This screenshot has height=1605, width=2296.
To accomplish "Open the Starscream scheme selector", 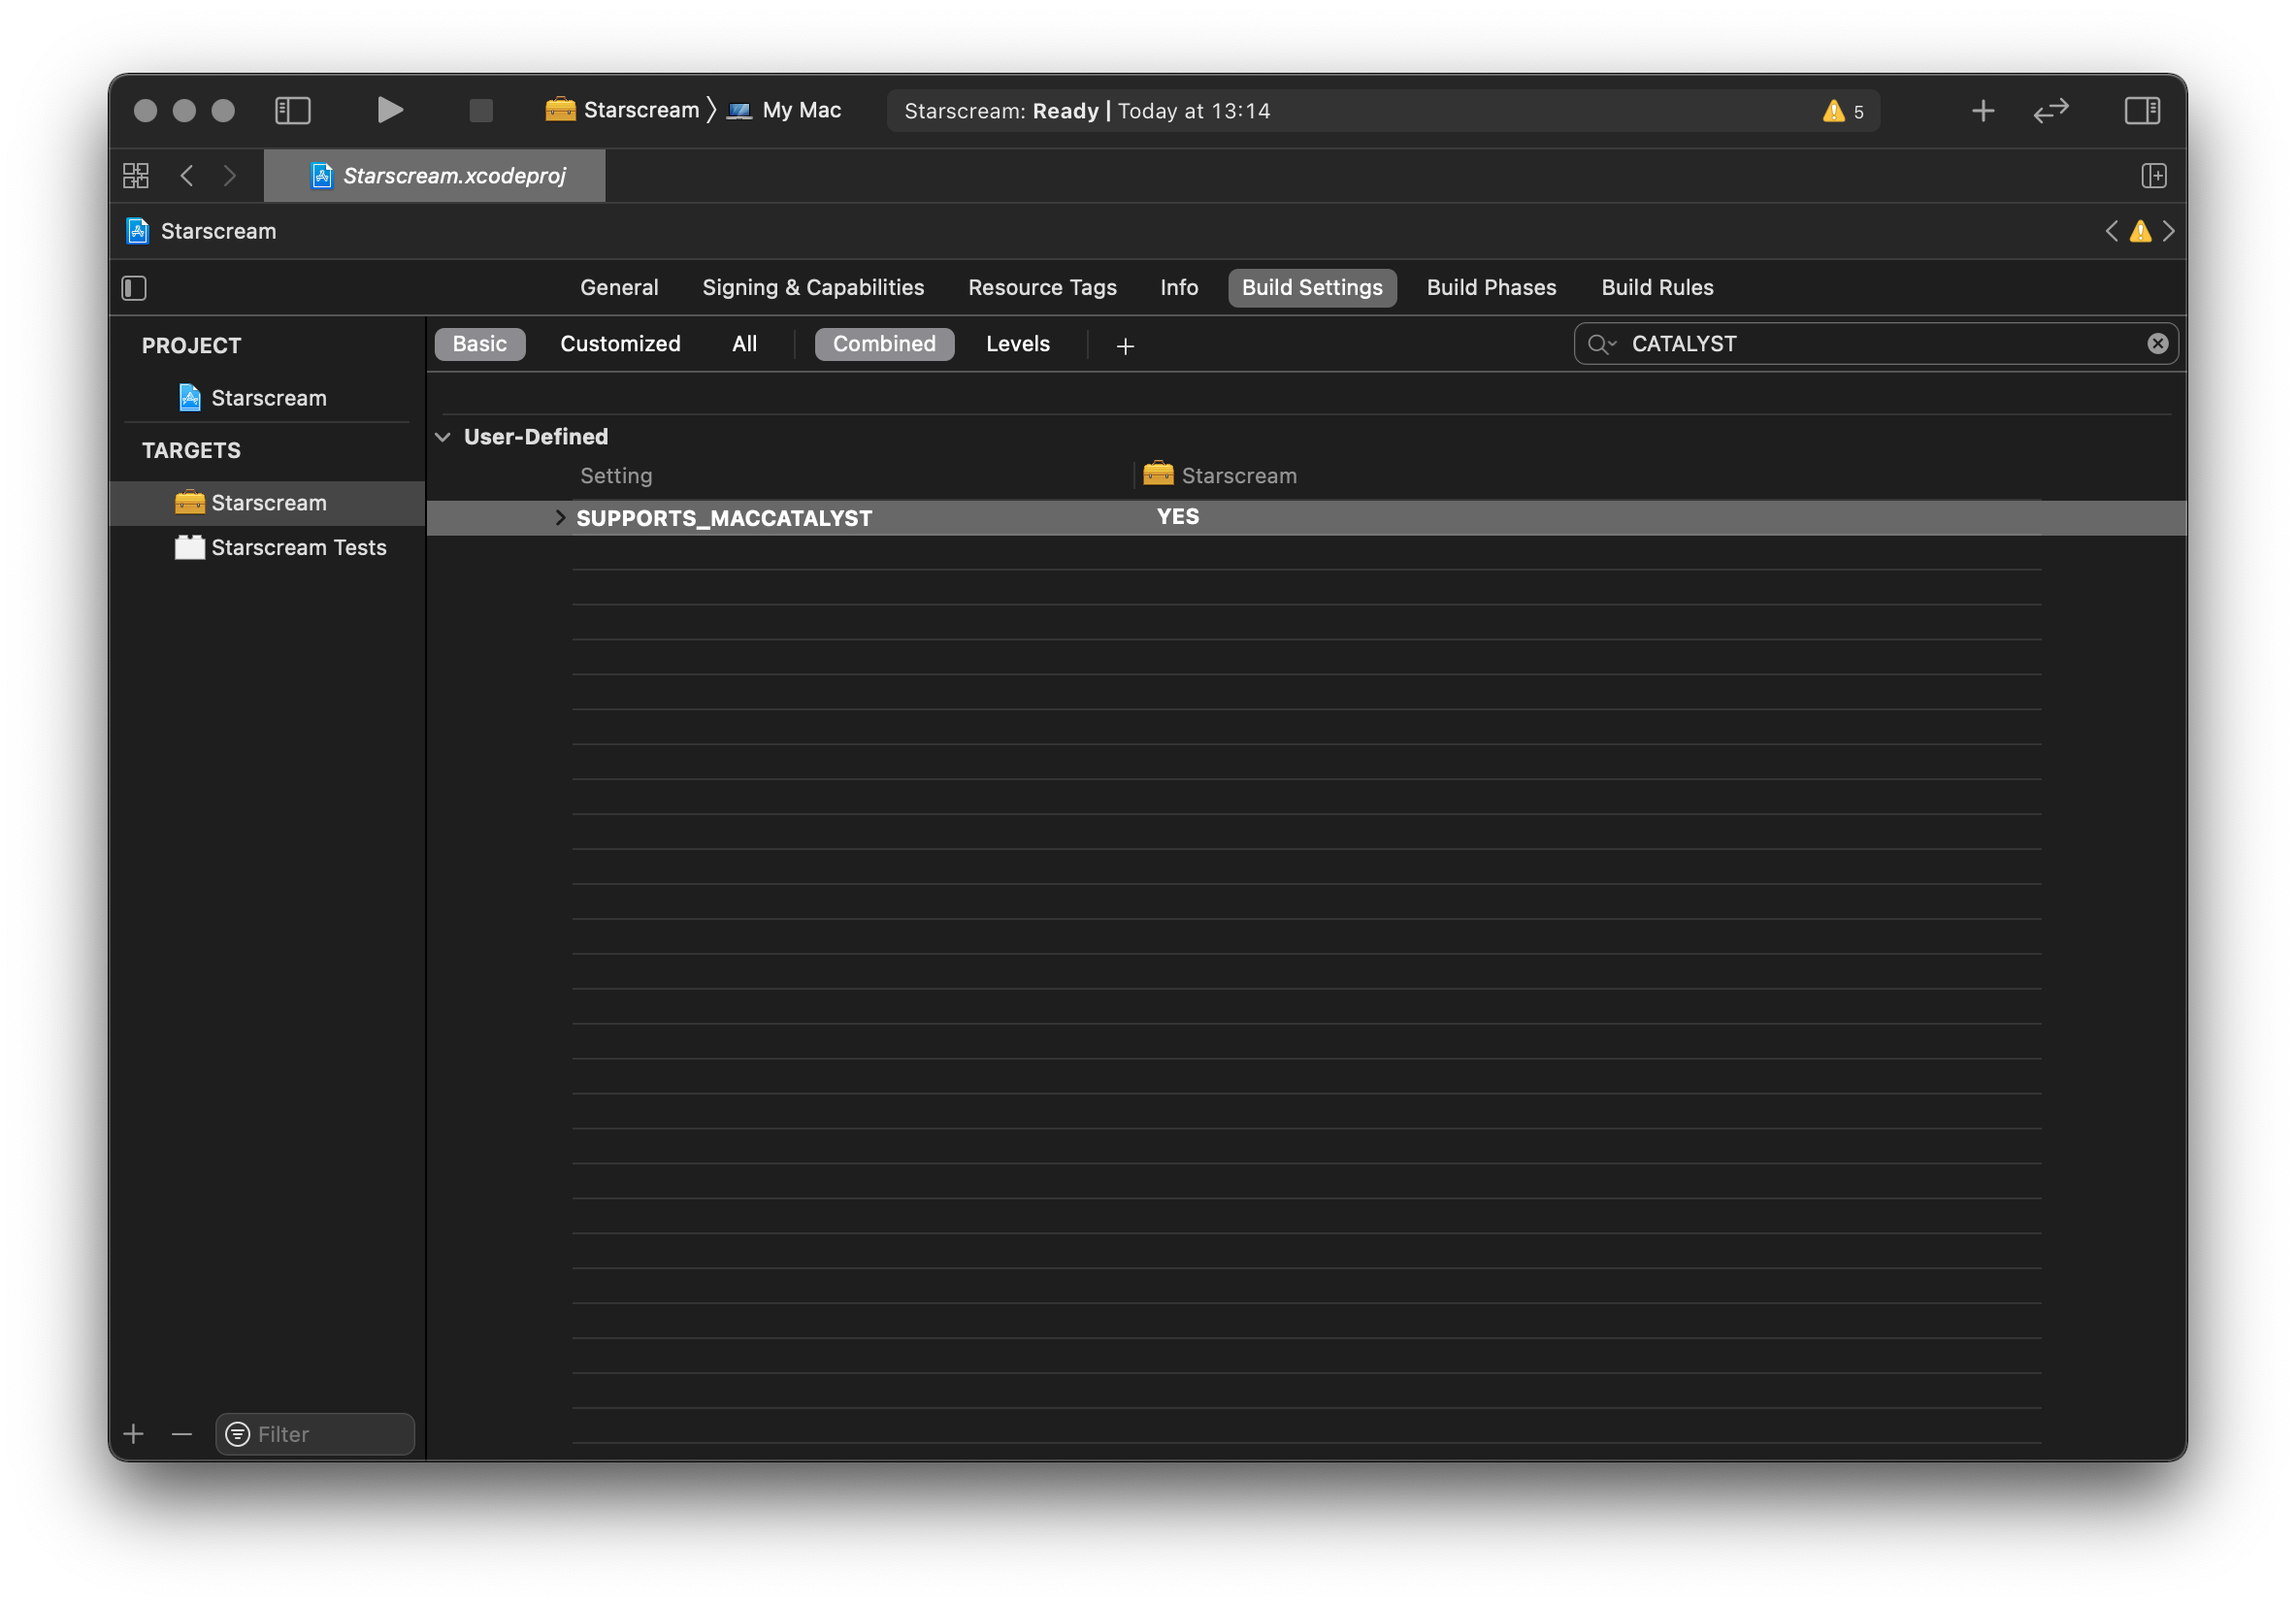I will click(622, 110).
